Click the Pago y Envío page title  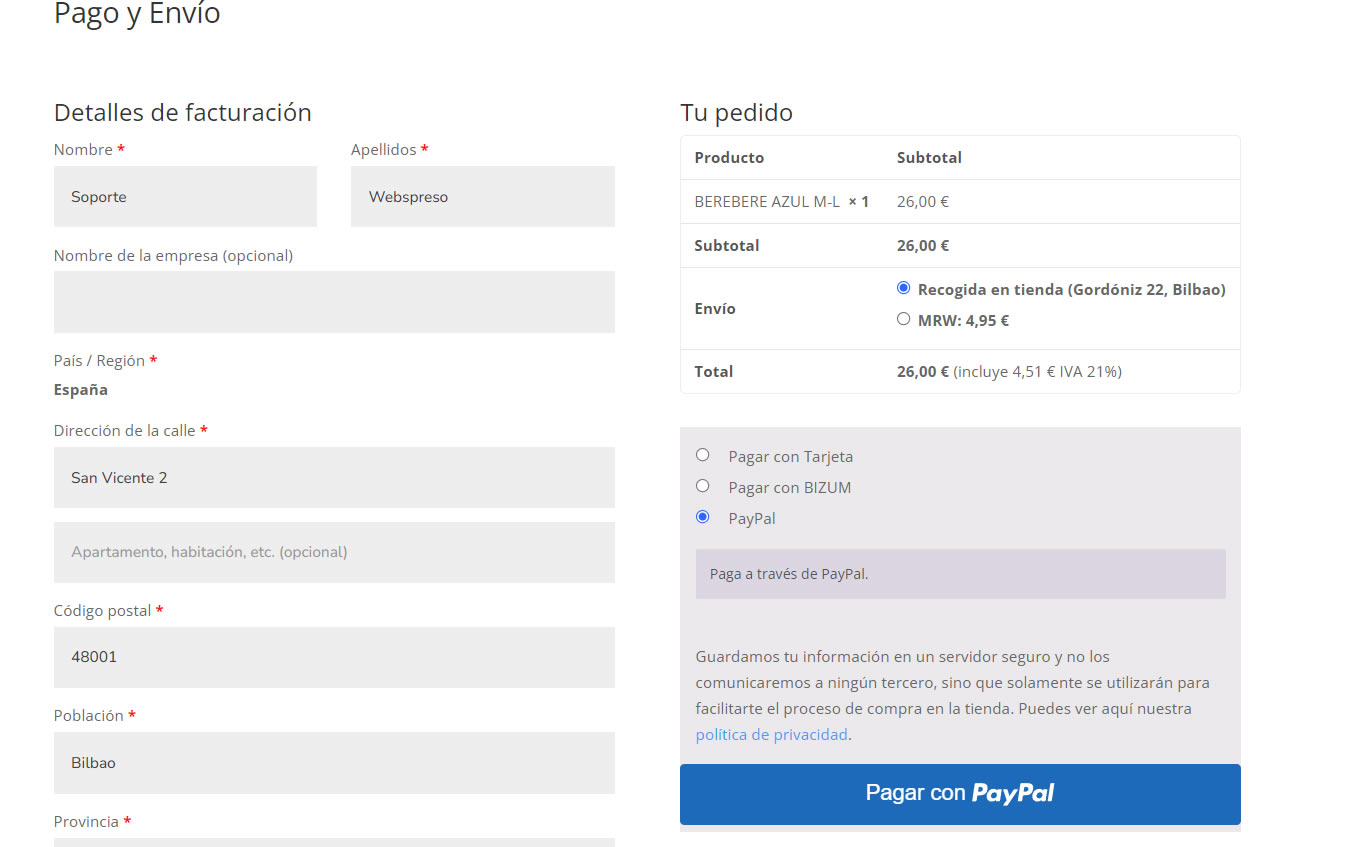(x=137, y=14)
